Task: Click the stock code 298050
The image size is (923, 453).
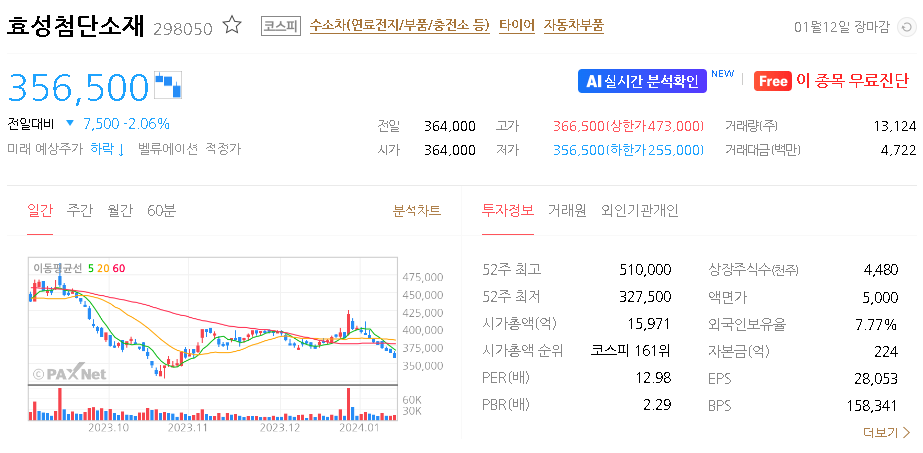Action: point(182,28)
